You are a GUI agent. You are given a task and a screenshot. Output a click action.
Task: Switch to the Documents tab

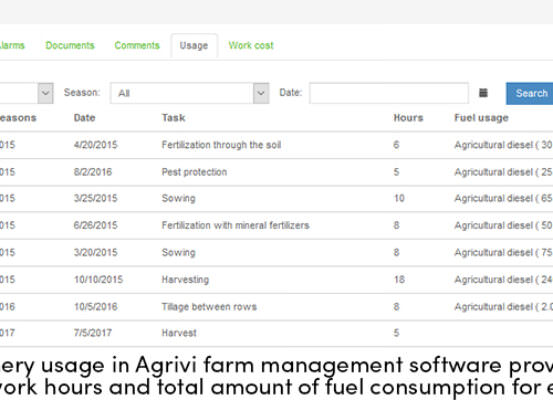coord(70,46)
